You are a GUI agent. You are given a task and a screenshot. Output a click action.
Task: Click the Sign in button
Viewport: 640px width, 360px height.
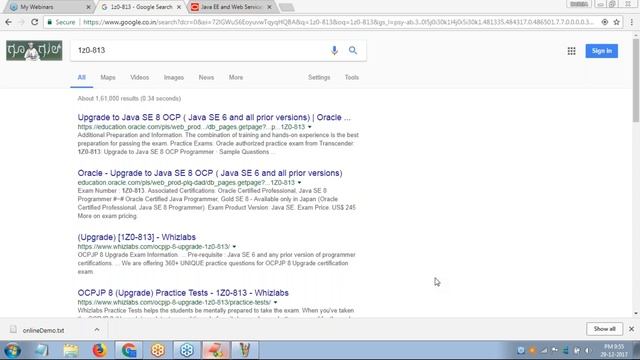[602, 51]
